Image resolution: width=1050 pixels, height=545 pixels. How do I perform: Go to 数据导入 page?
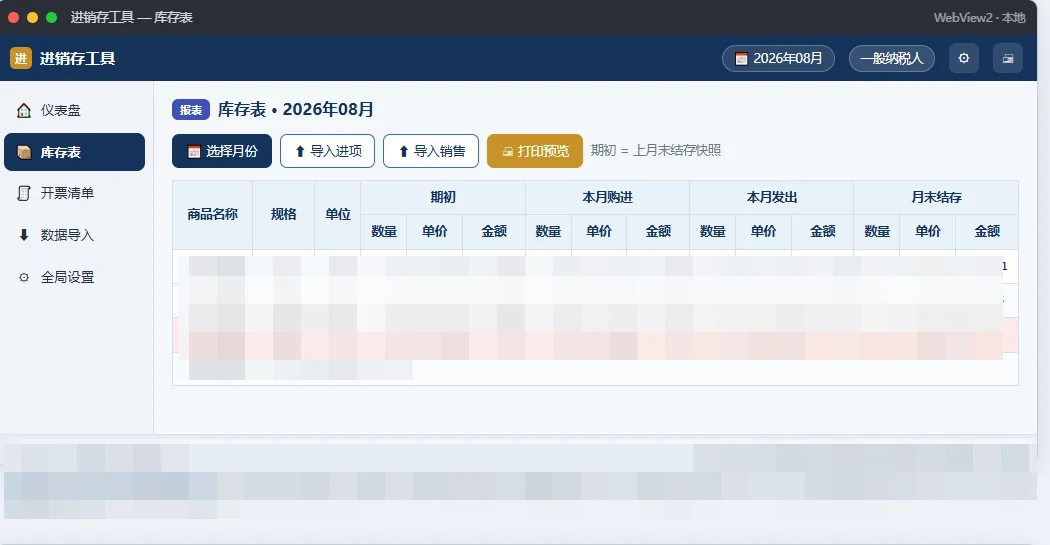click(x=74, y=235)
